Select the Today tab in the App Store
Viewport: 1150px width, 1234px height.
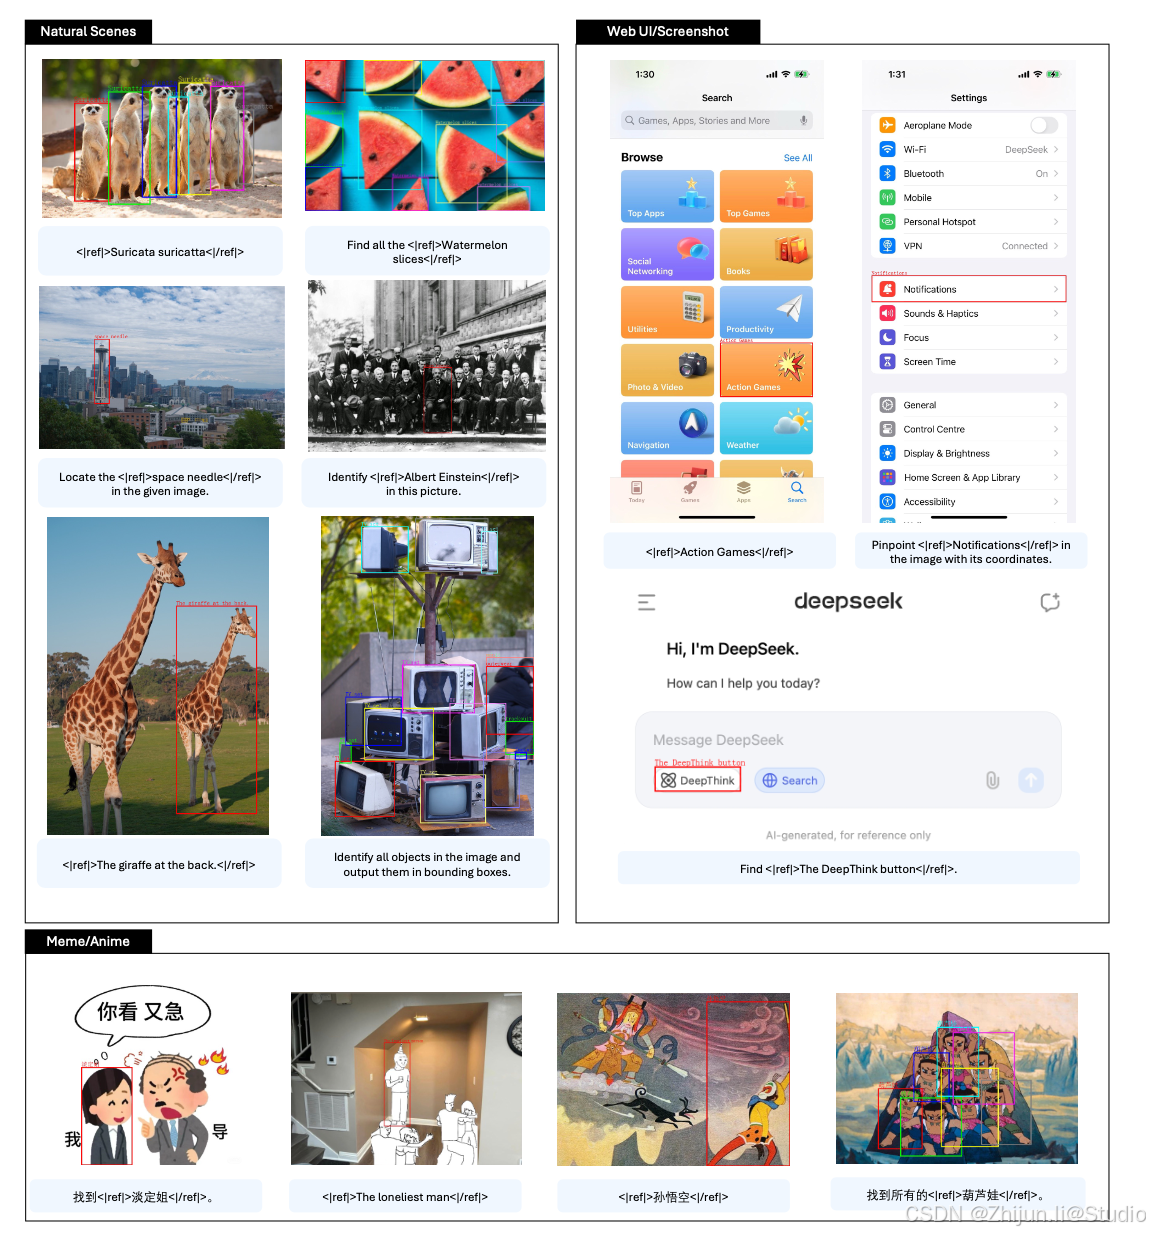tap(636, 492)
